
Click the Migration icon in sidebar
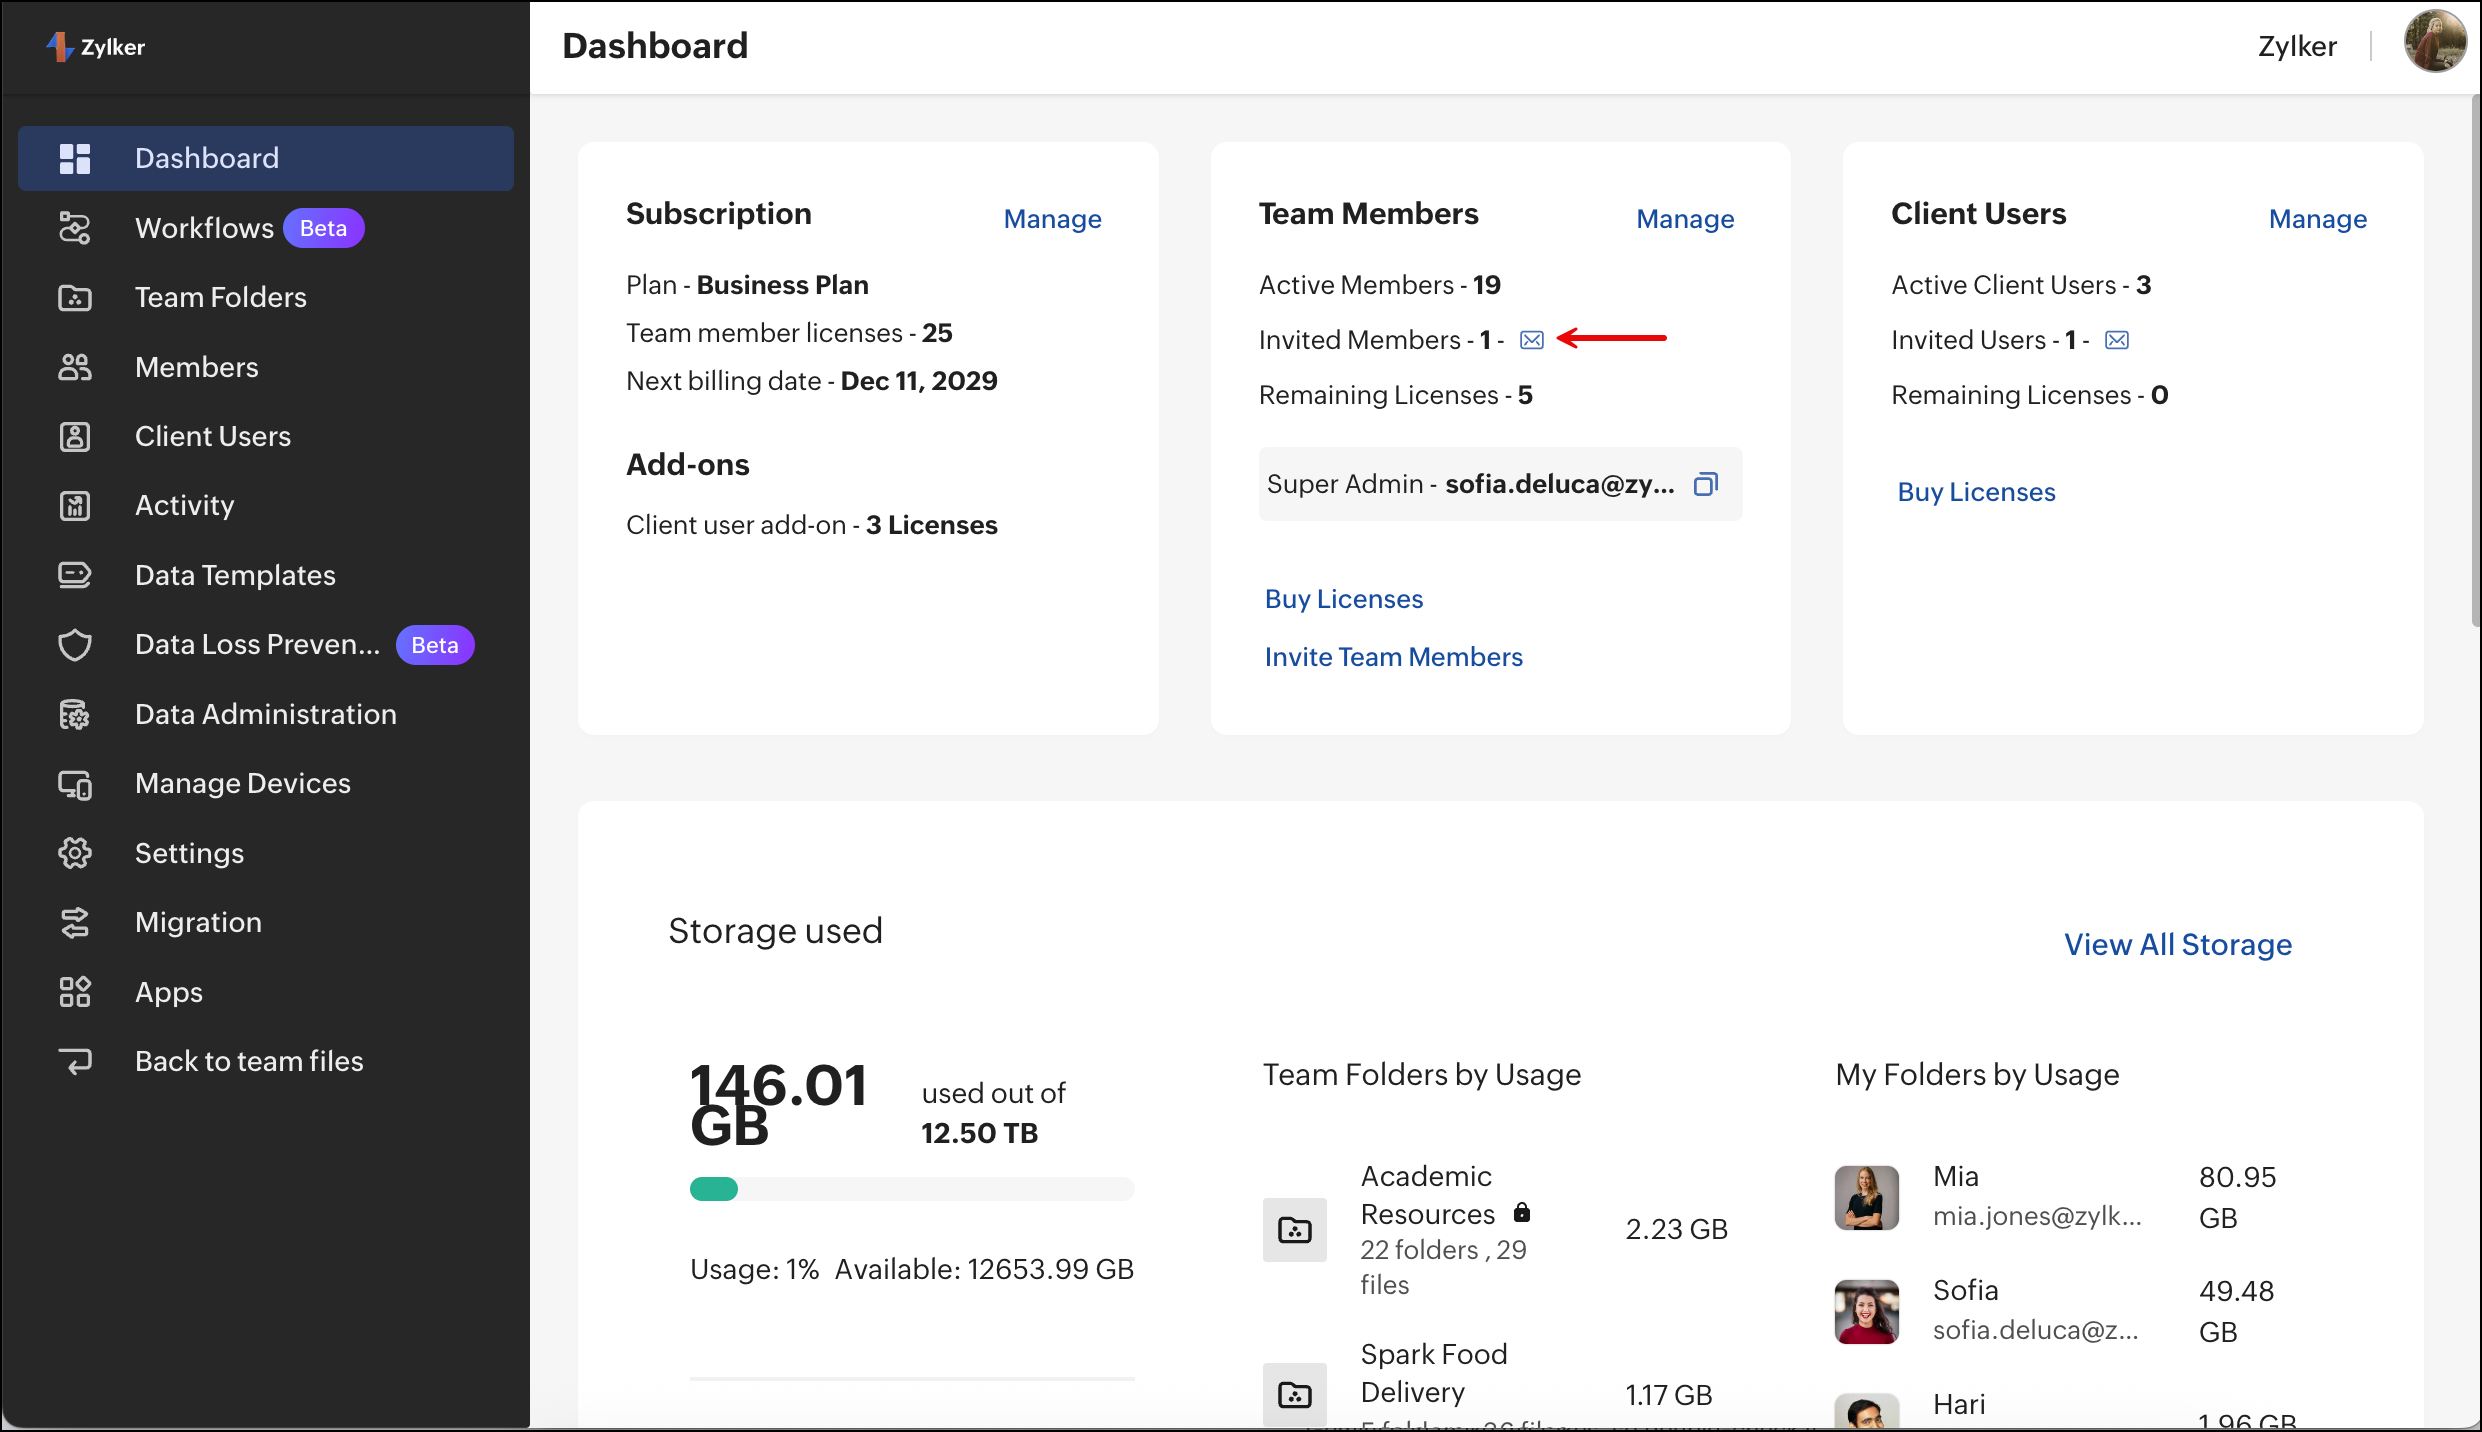pos(75,922)
